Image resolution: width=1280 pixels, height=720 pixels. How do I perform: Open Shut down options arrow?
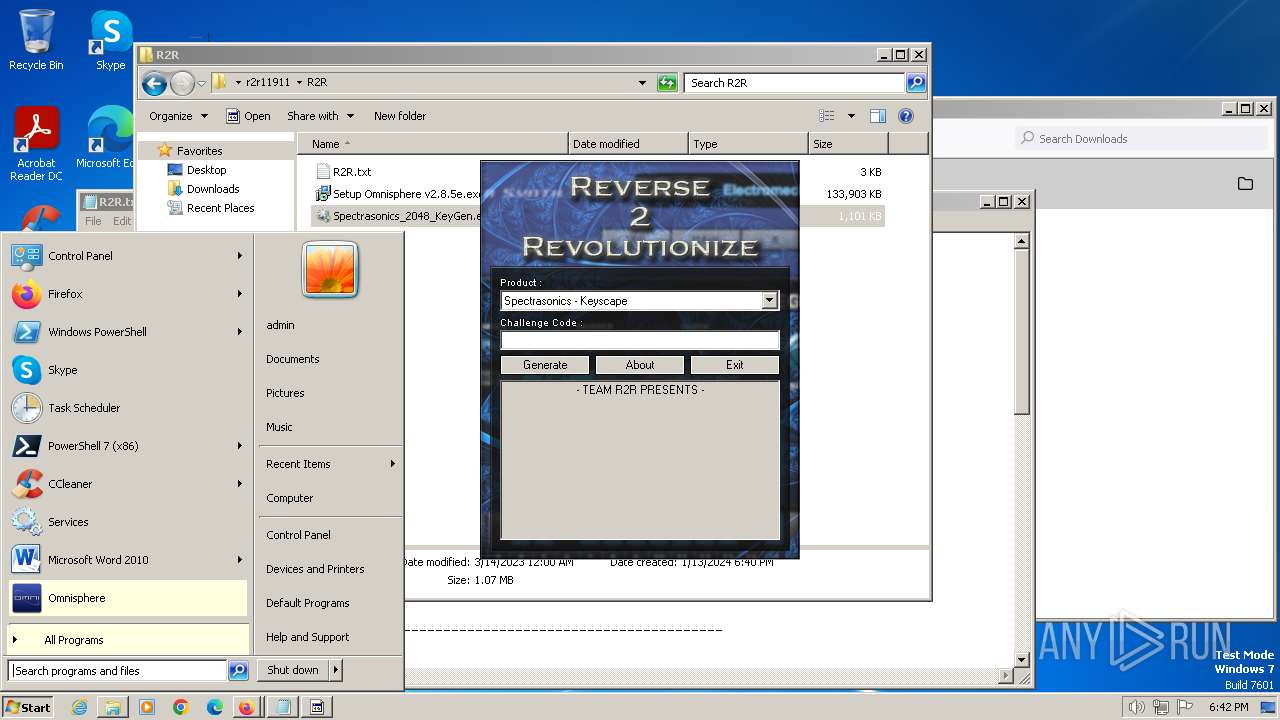(336, 670)
